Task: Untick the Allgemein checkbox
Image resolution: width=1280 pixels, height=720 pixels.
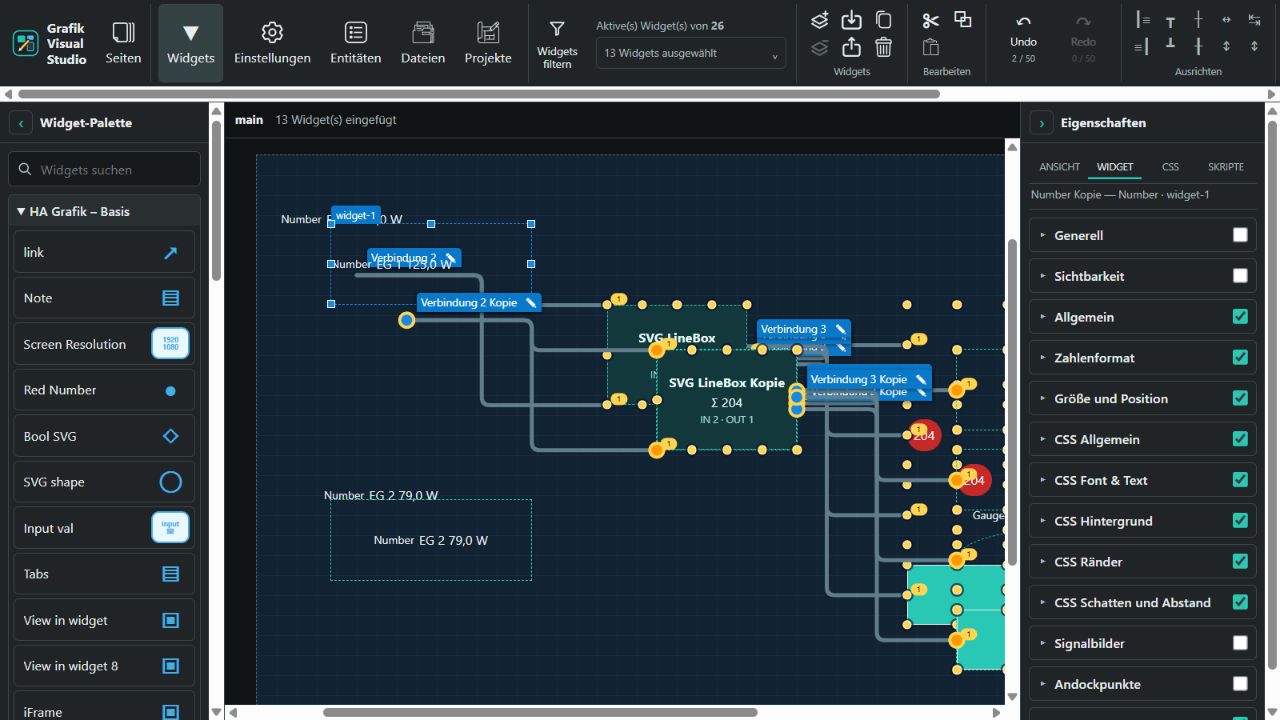Action: (x=1240, y=317)
